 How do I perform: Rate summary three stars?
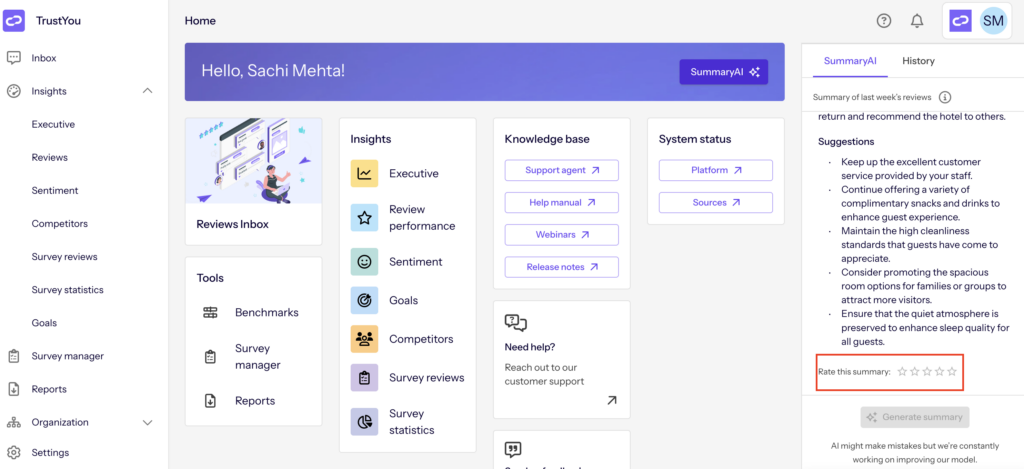[x=927, y=372]
